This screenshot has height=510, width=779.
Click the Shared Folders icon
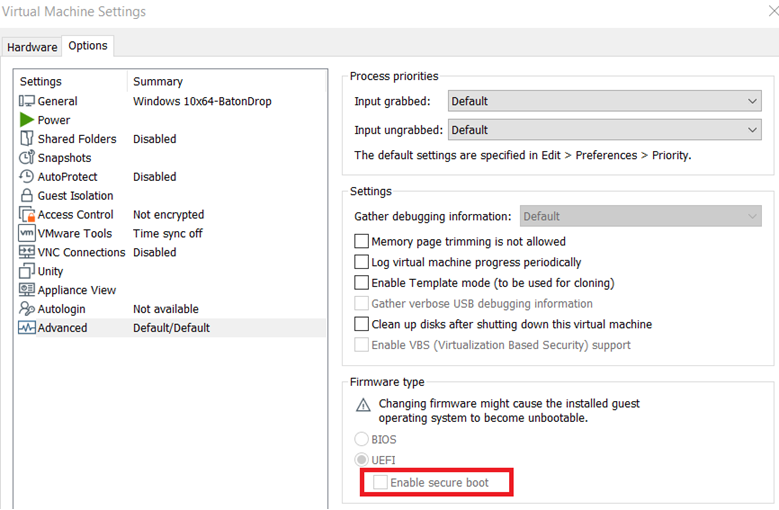point(27,139)
